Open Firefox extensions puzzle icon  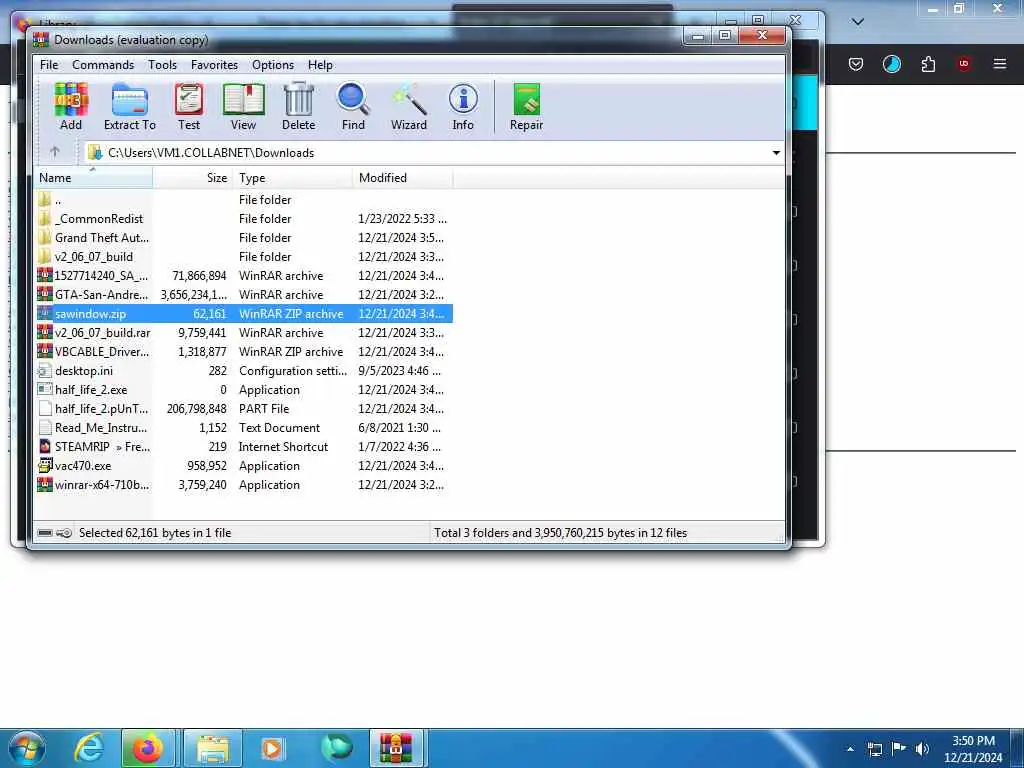tap(928, 63)
